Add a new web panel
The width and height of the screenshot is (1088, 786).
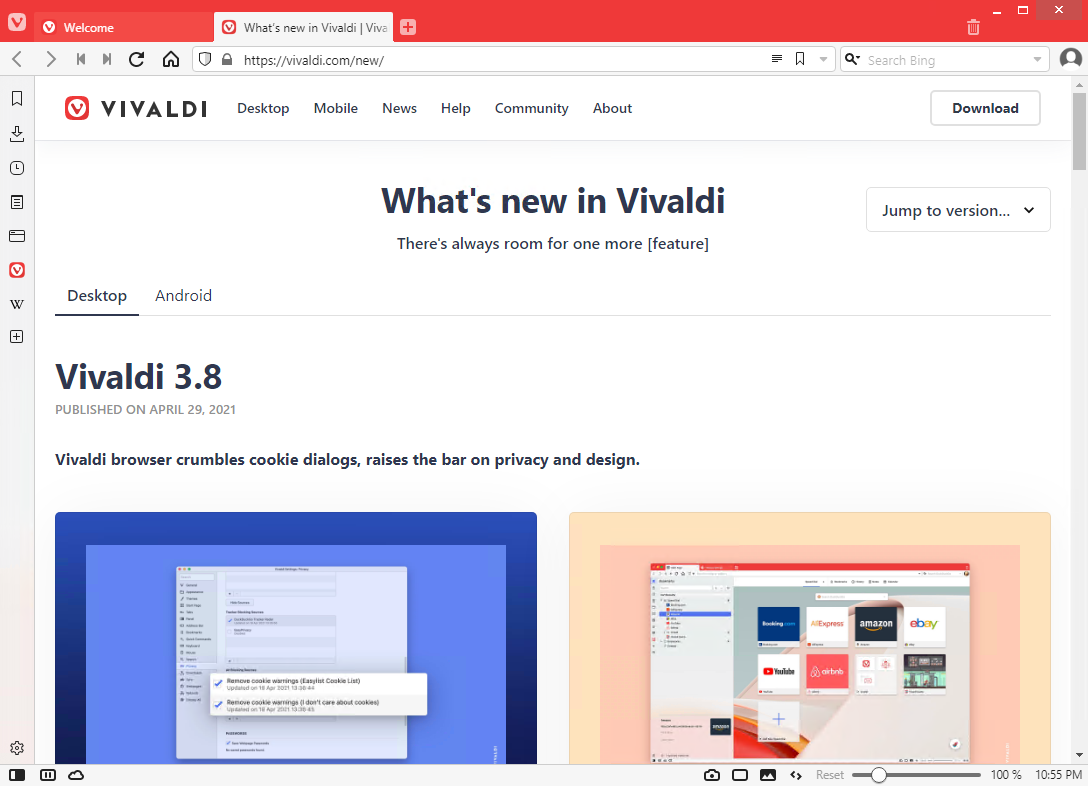click(17, 336)
